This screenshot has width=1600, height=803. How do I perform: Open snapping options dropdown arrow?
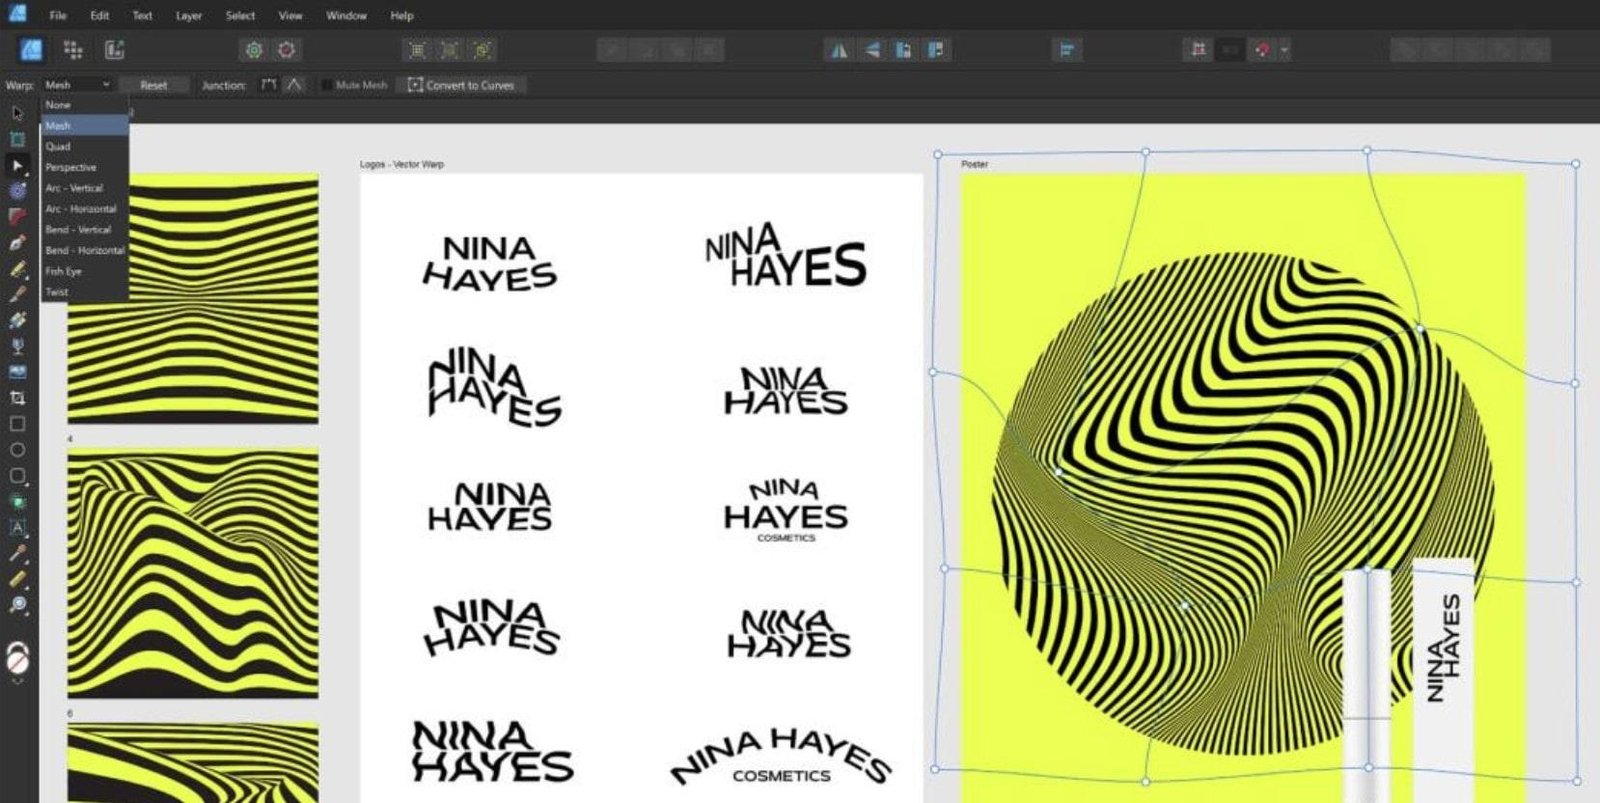point(1285,50)
